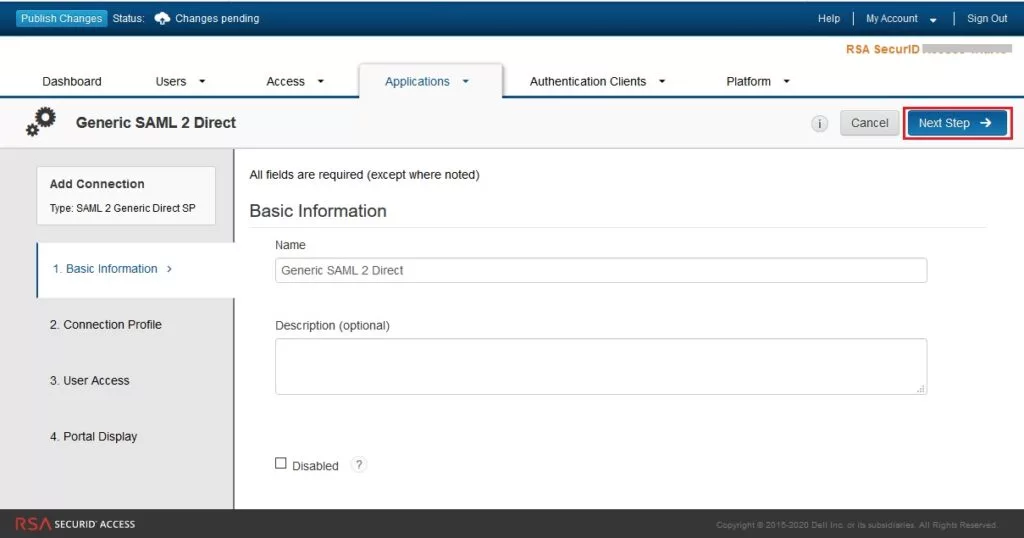Screen dimensions: 1024x538
Task: Click the Publish Changes button
Action: [61, 18]
